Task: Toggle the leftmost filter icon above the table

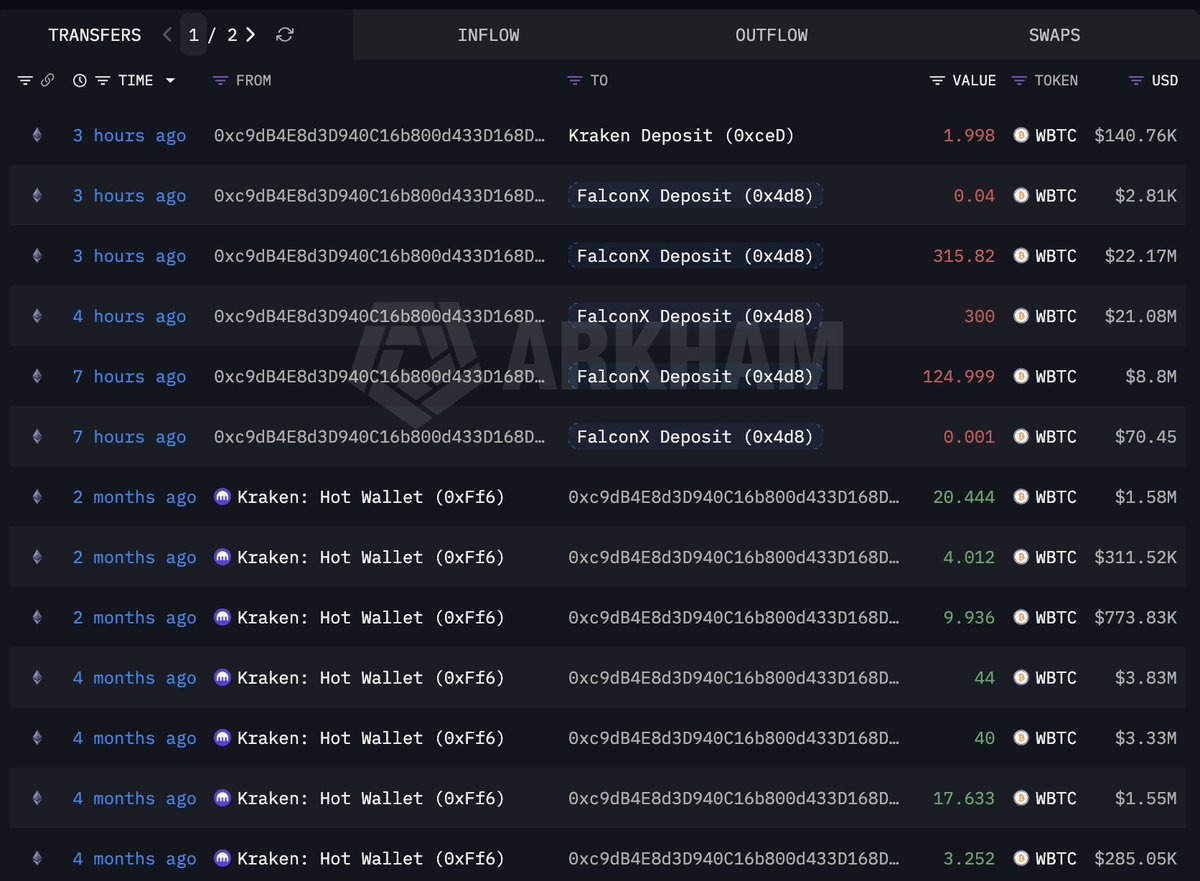Action: (24, 80)
